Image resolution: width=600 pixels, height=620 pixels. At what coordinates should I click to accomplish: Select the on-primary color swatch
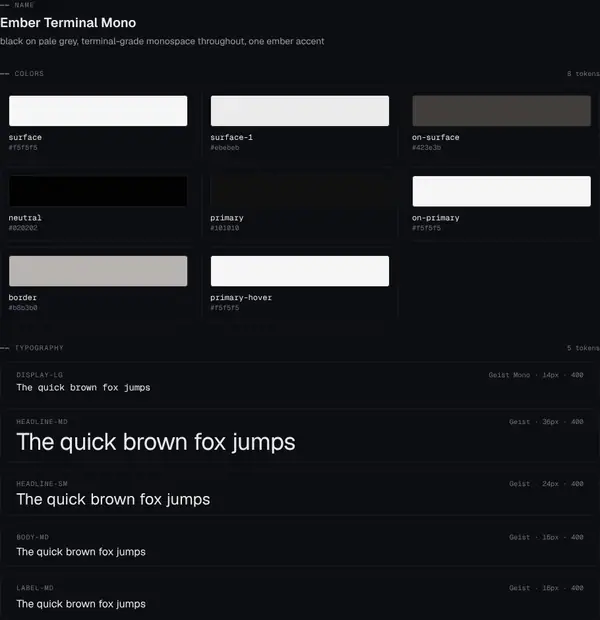coord(502,191)
